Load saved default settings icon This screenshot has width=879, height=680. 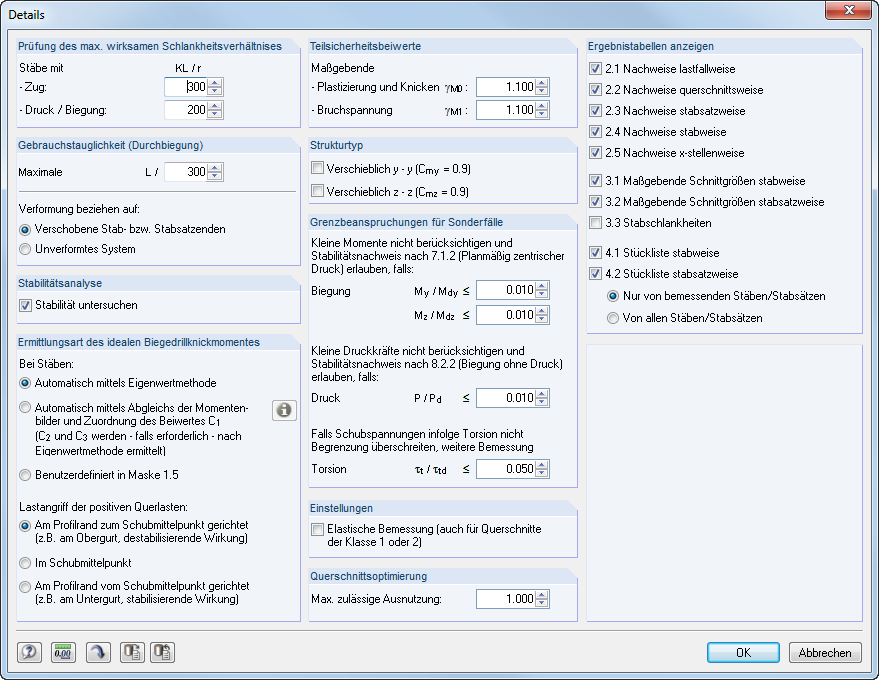pos(163,653)
